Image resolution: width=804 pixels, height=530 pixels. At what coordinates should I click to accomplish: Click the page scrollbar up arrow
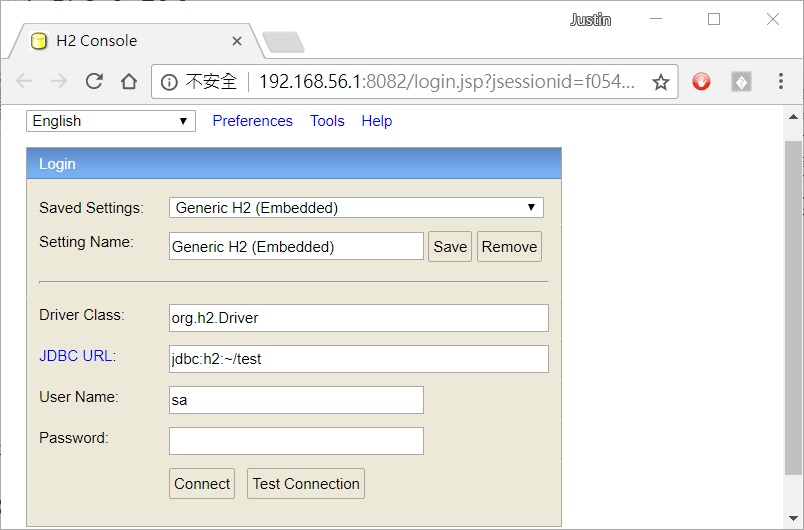[x=793, y=117]
